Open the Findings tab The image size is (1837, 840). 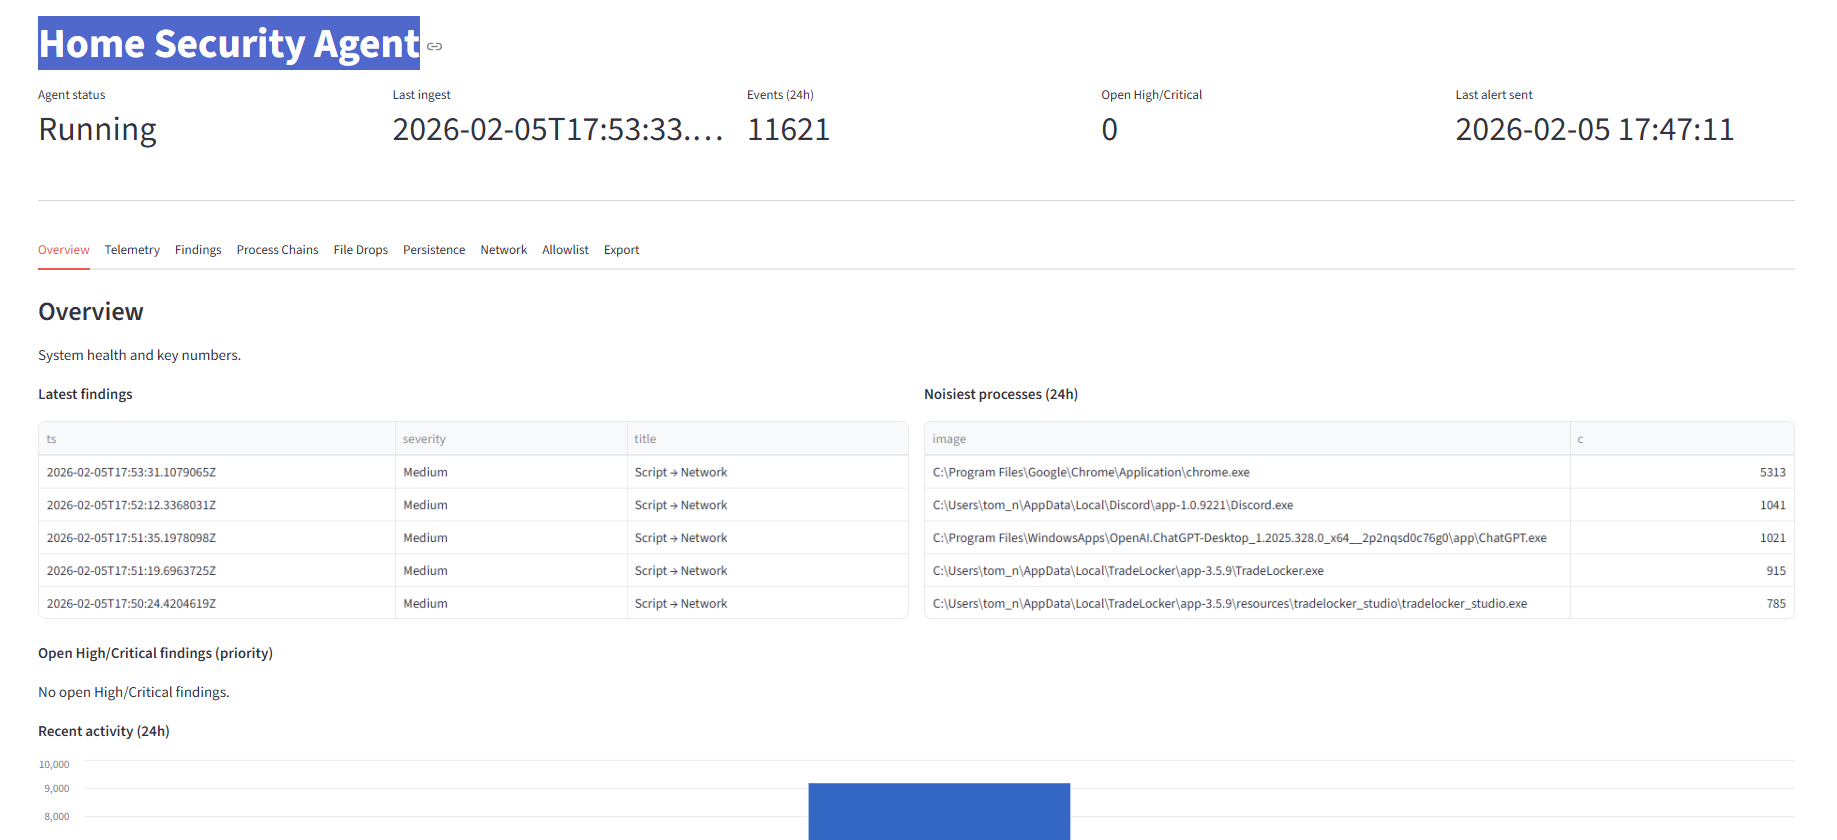tap(198, 250)
